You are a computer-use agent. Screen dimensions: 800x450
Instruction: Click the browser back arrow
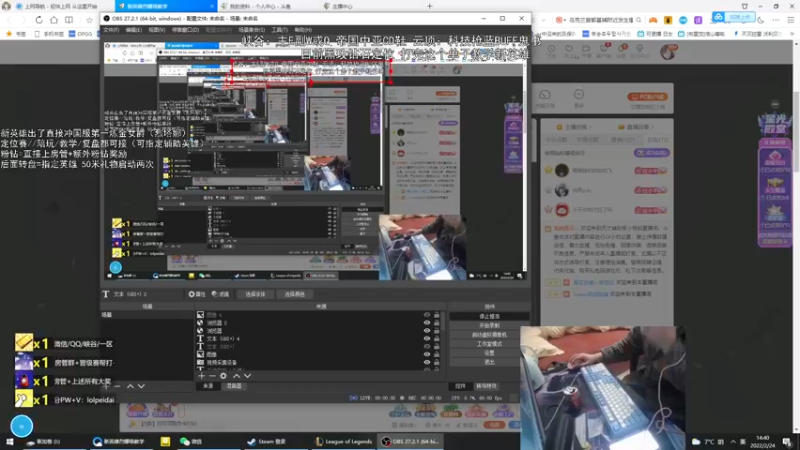tap(9, 20)
